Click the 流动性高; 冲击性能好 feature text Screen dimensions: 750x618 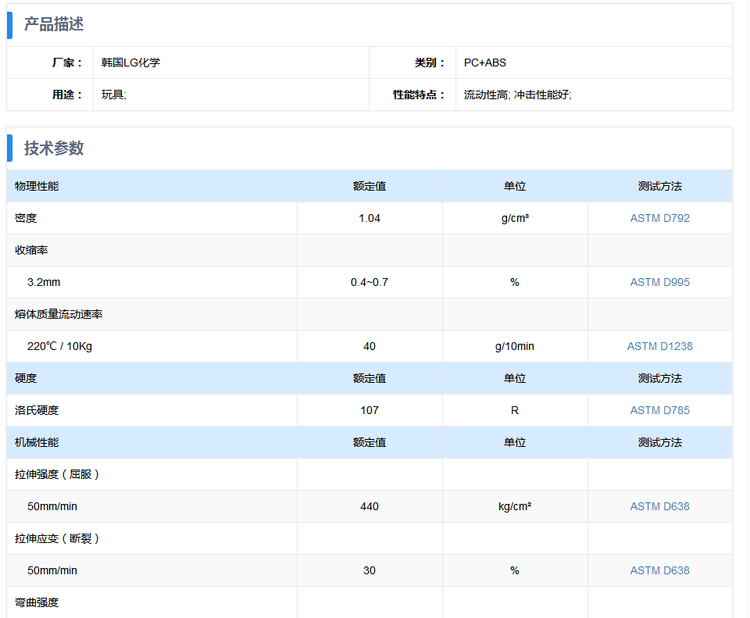coord(517,95)
